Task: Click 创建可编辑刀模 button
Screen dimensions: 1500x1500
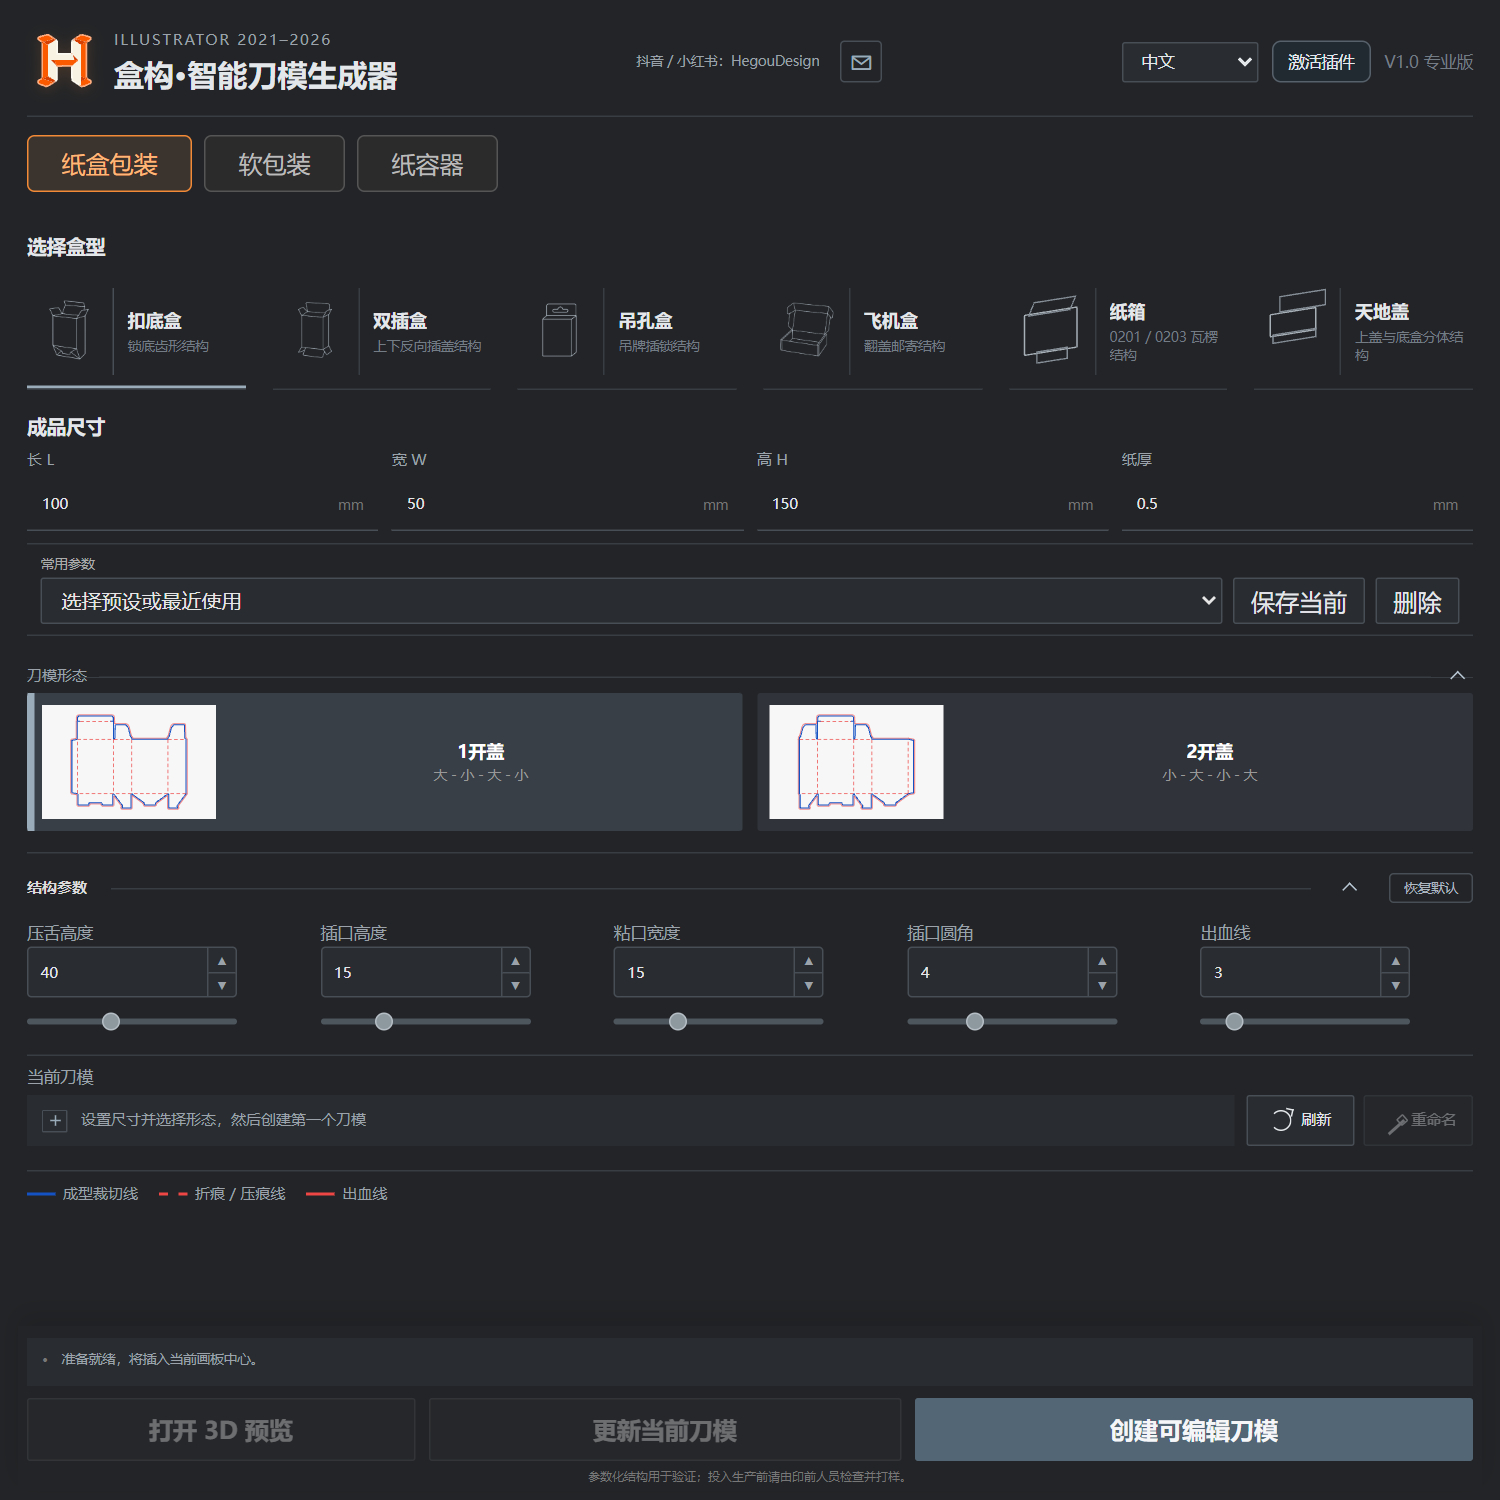Action: (x=1194, y=1430)
